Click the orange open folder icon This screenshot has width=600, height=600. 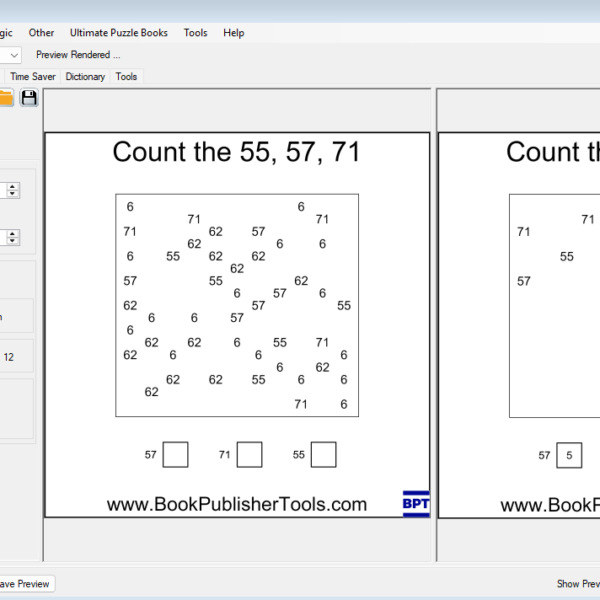coord(5,97)
